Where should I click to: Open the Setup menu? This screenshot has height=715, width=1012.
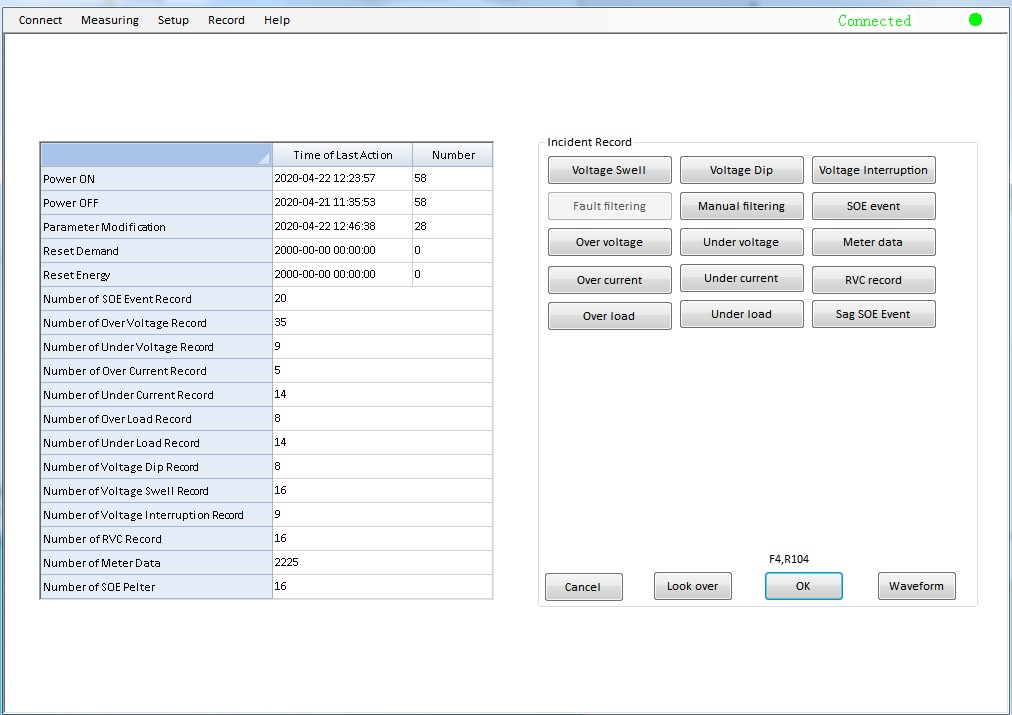pos(173,20)
